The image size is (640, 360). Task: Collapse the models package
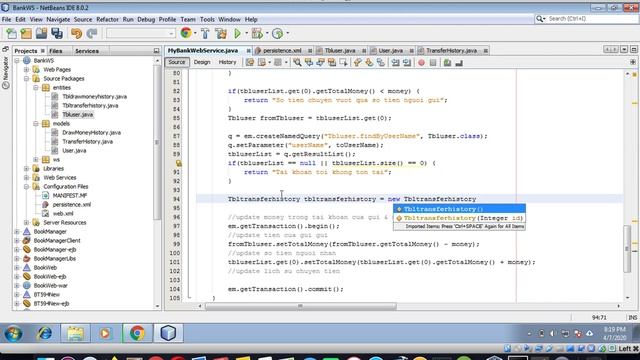(36, 123)
